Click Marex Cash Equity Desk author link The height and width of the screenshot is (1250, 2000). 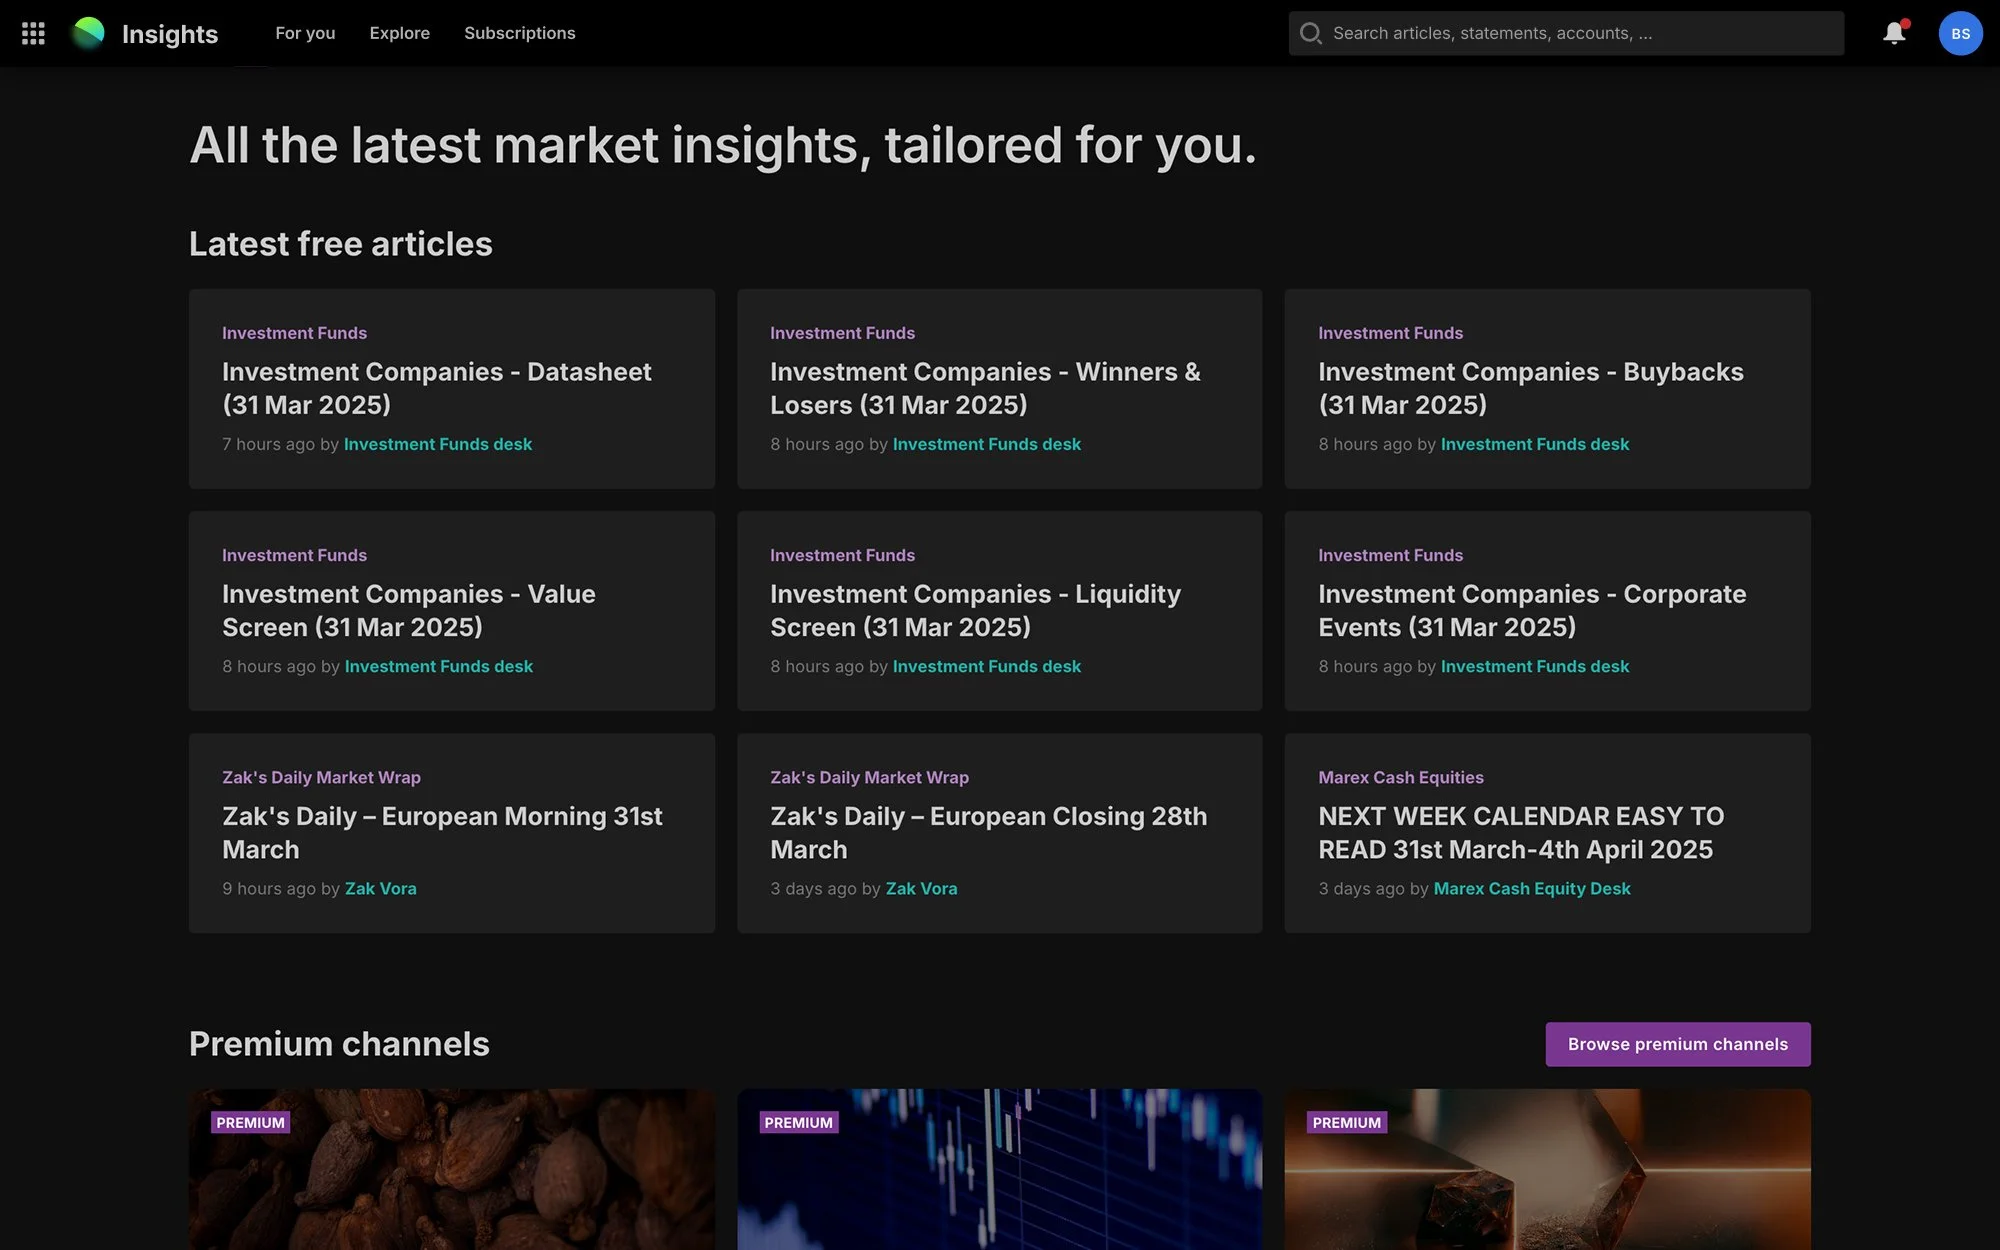pos(1532,888)
